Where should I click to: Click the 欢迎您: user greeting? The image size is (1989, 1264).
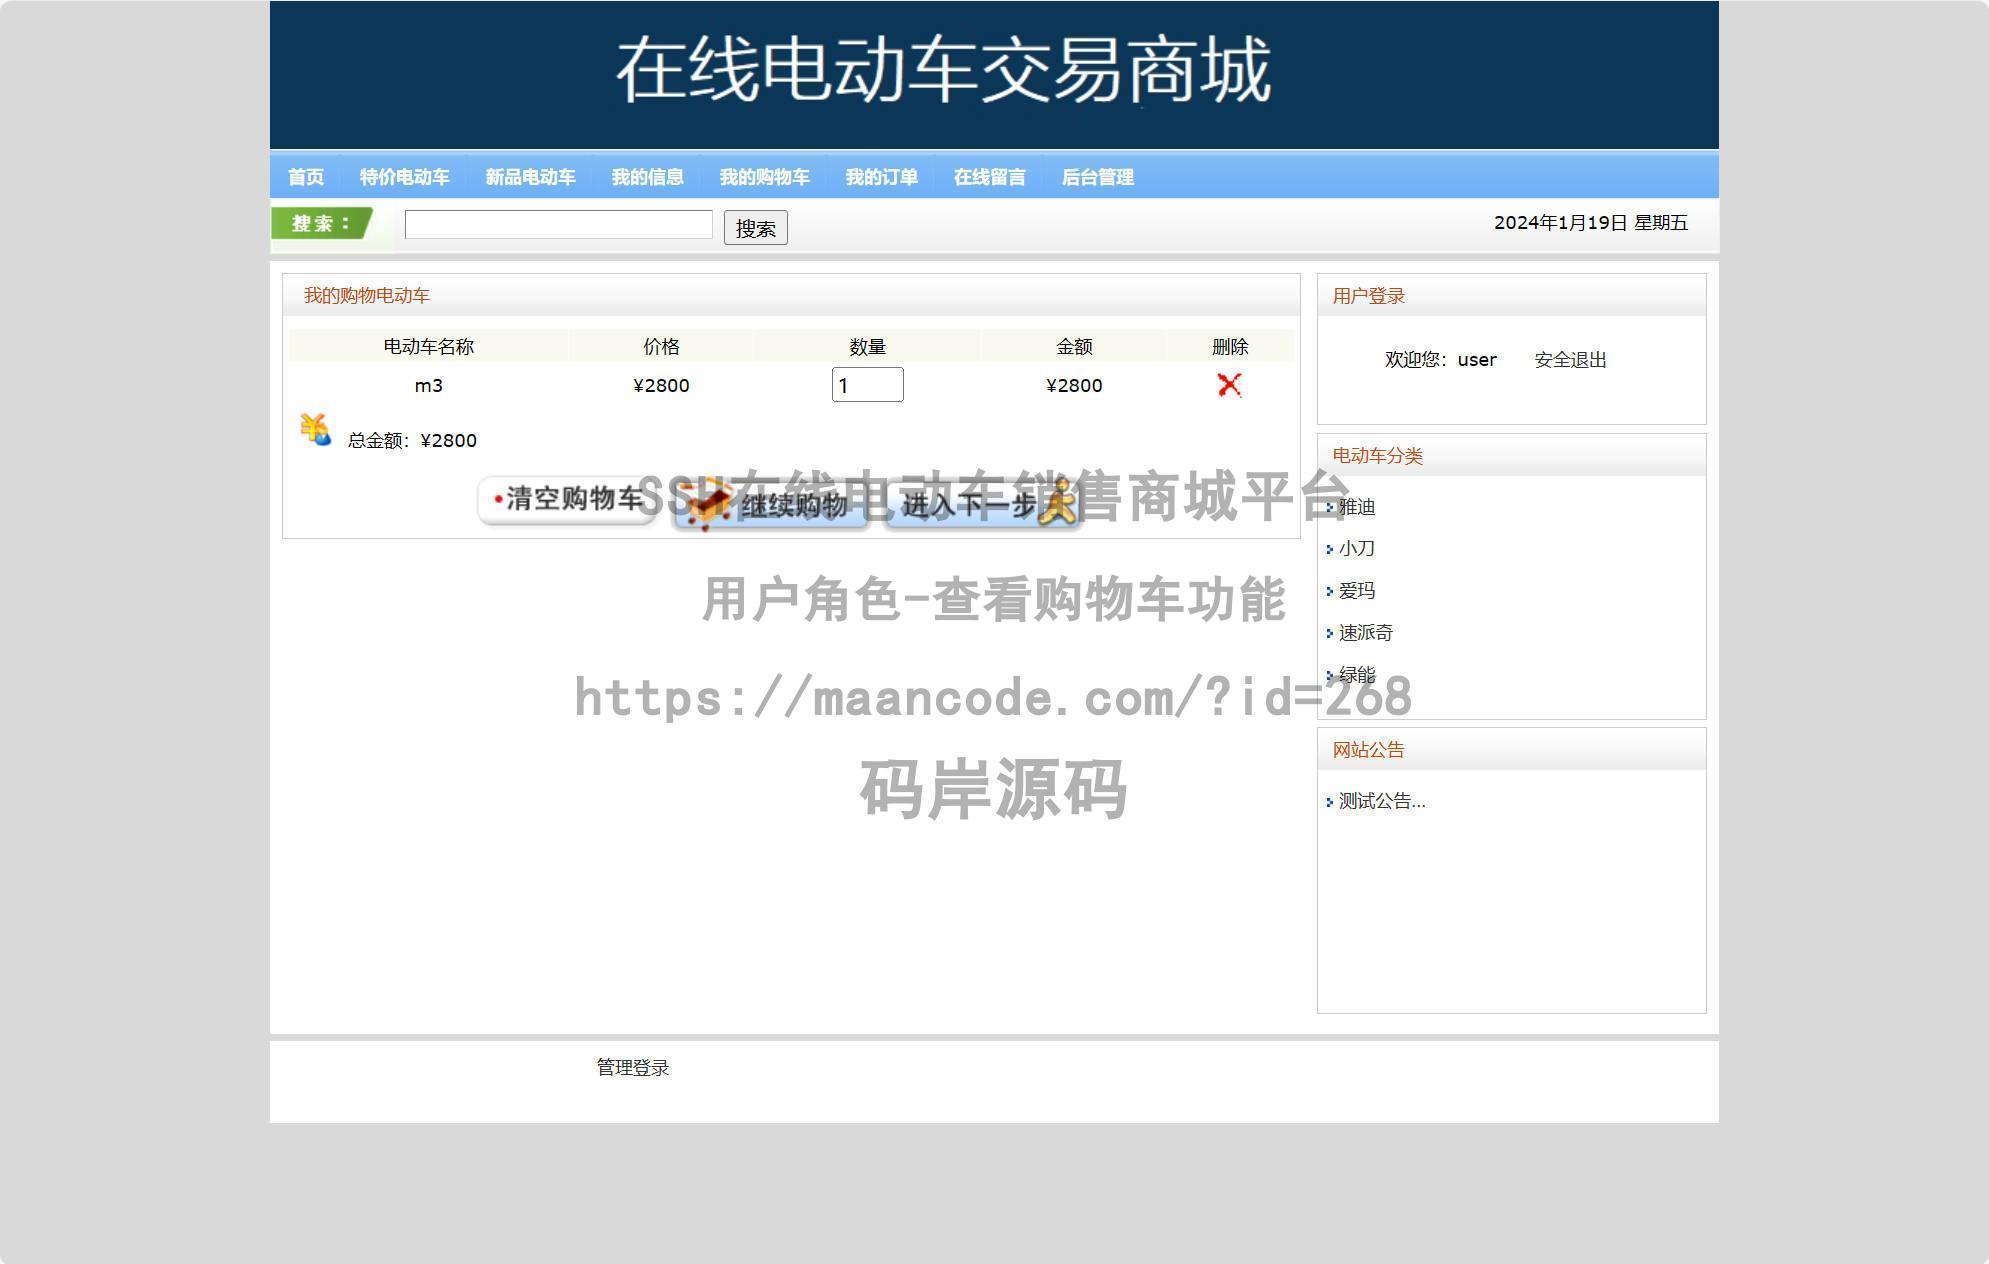tap(1441, 360)
